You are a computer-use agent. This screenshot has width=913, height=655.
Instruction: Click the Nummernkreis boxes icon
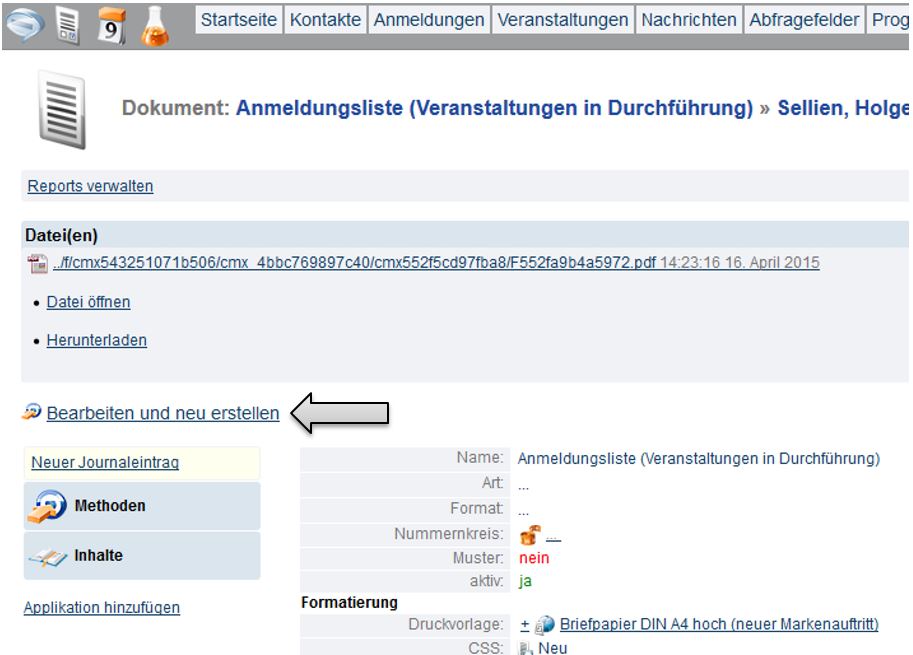[x=529, y=535]
